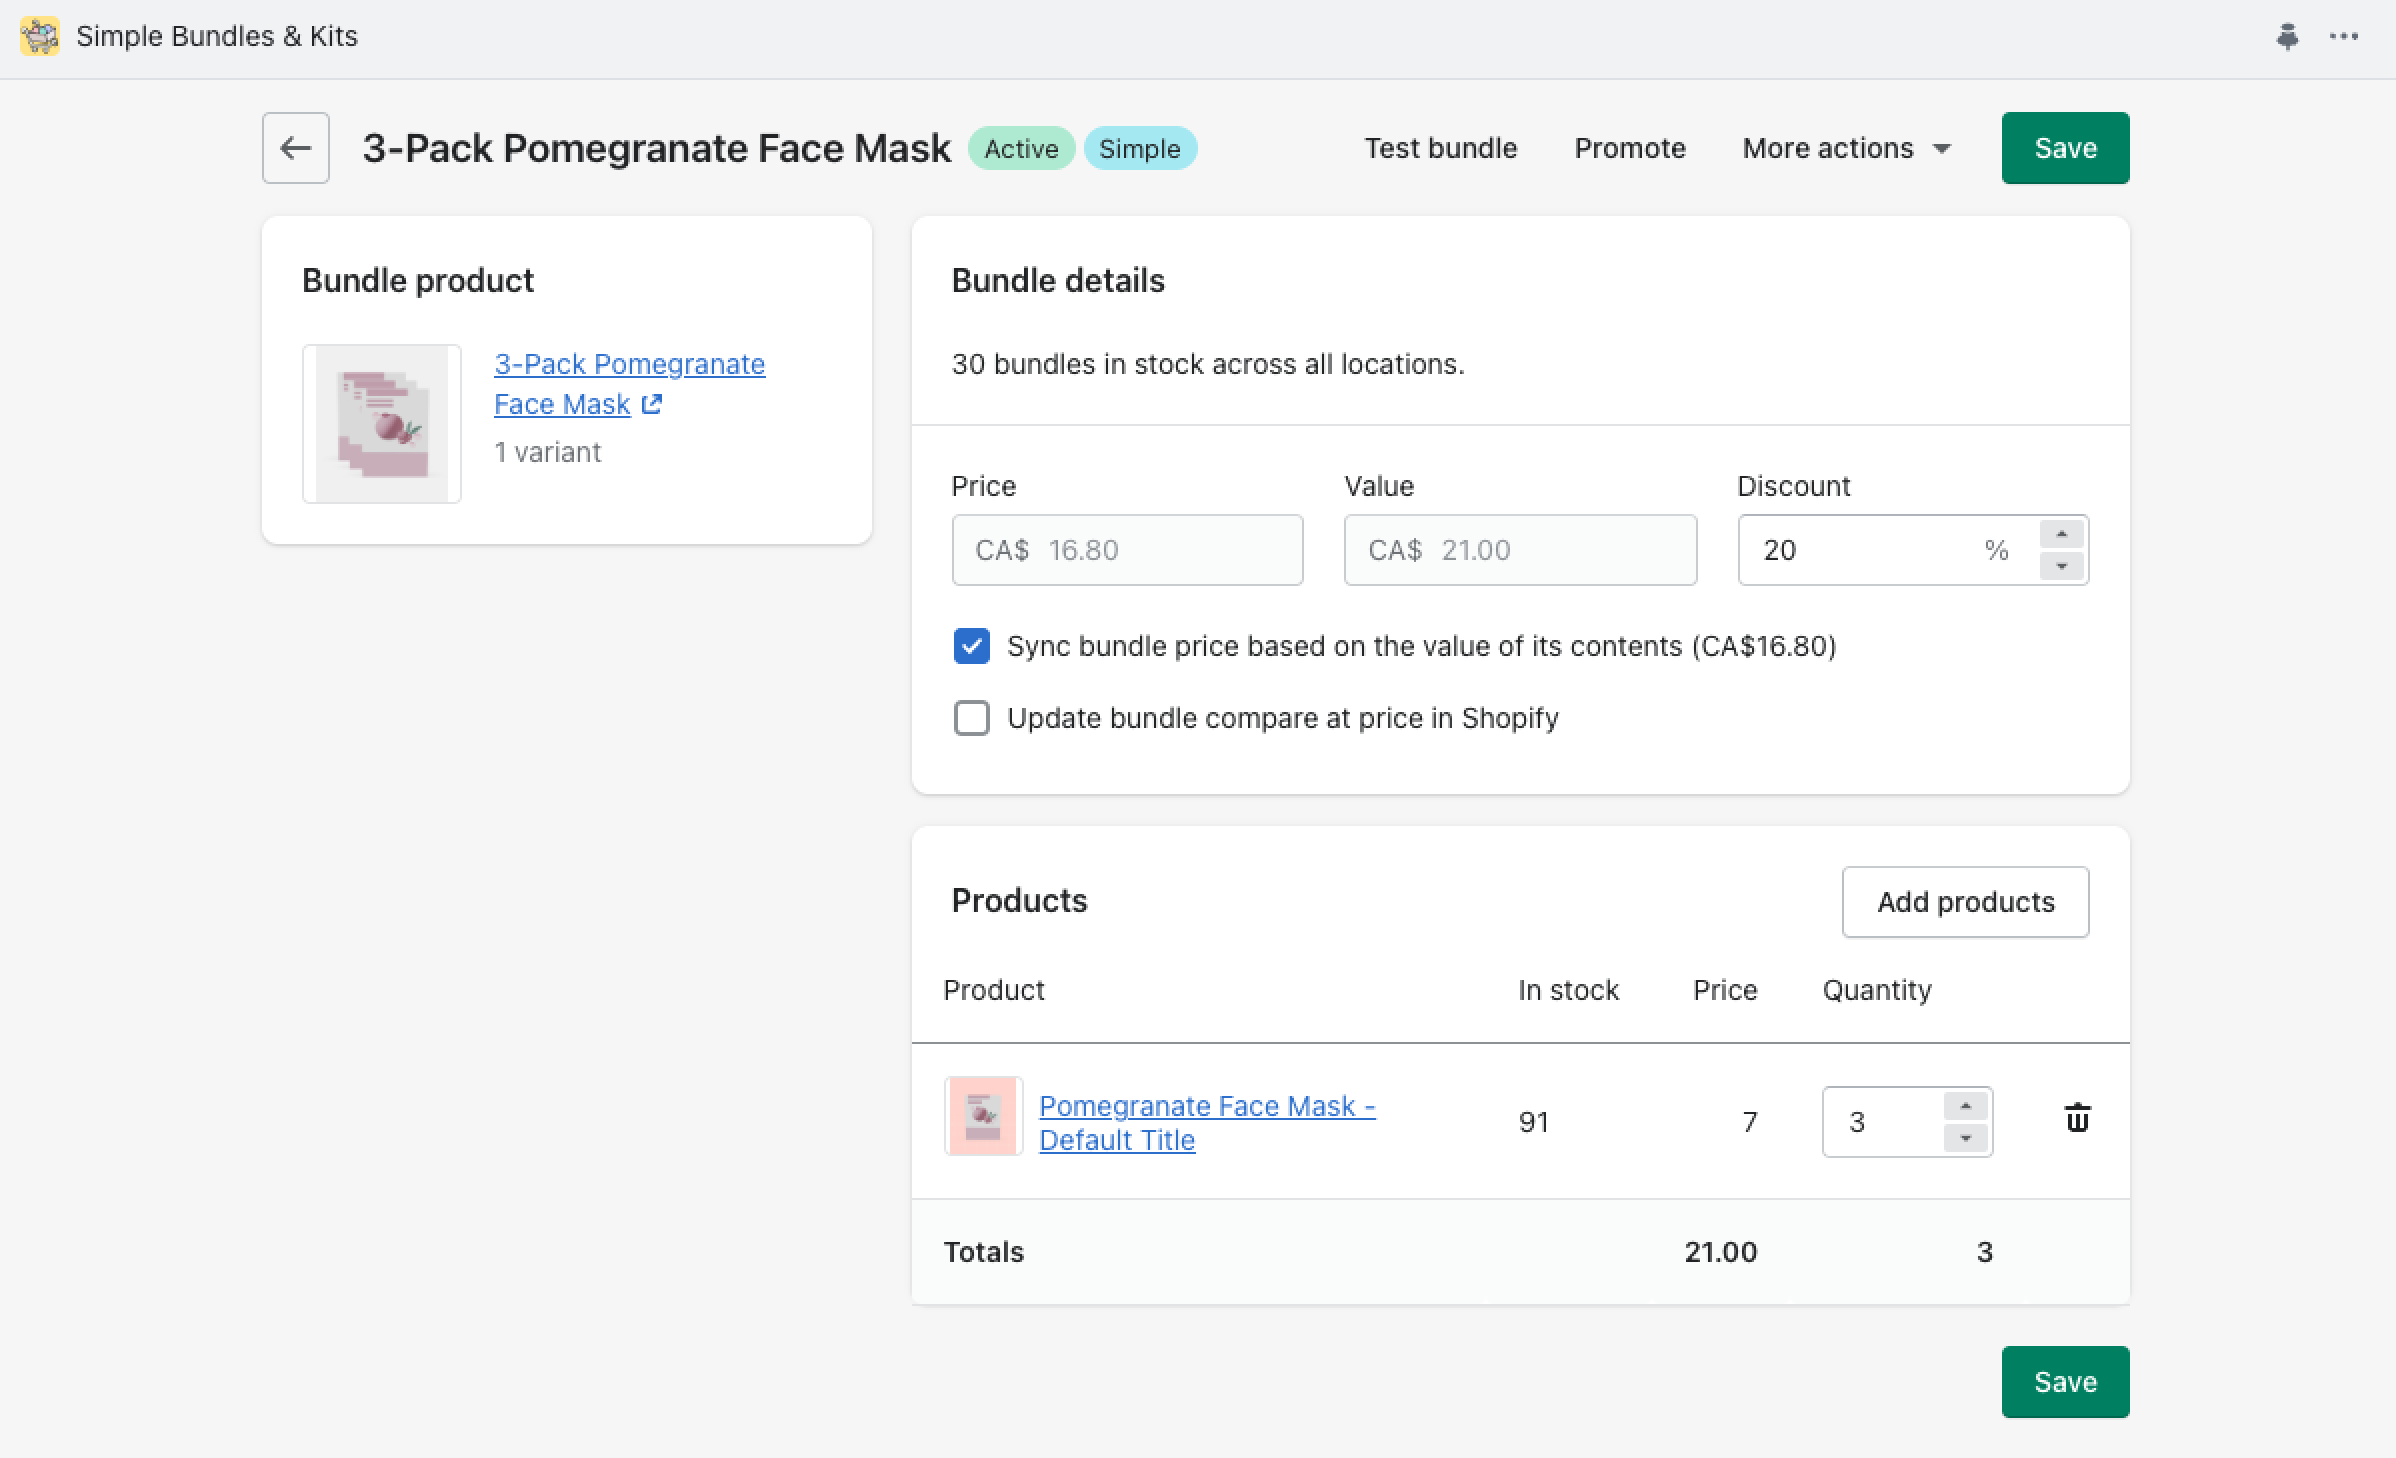This screenshot has width=2396, height=1458.
Task: Click the Totals row label
Action: point(984,1252)
